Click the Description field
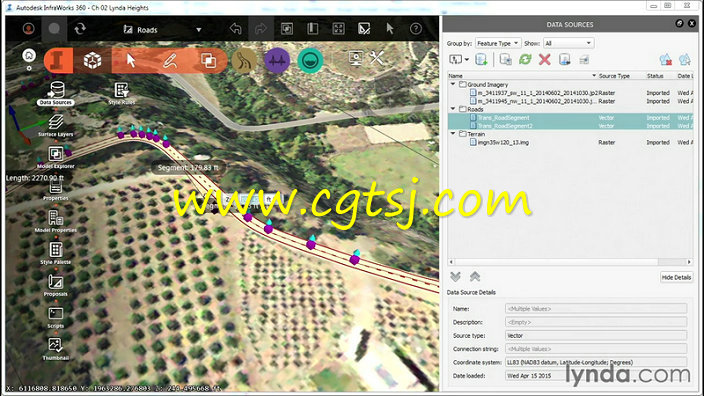This screenshot has height=396, width=704. click(596, 322)
